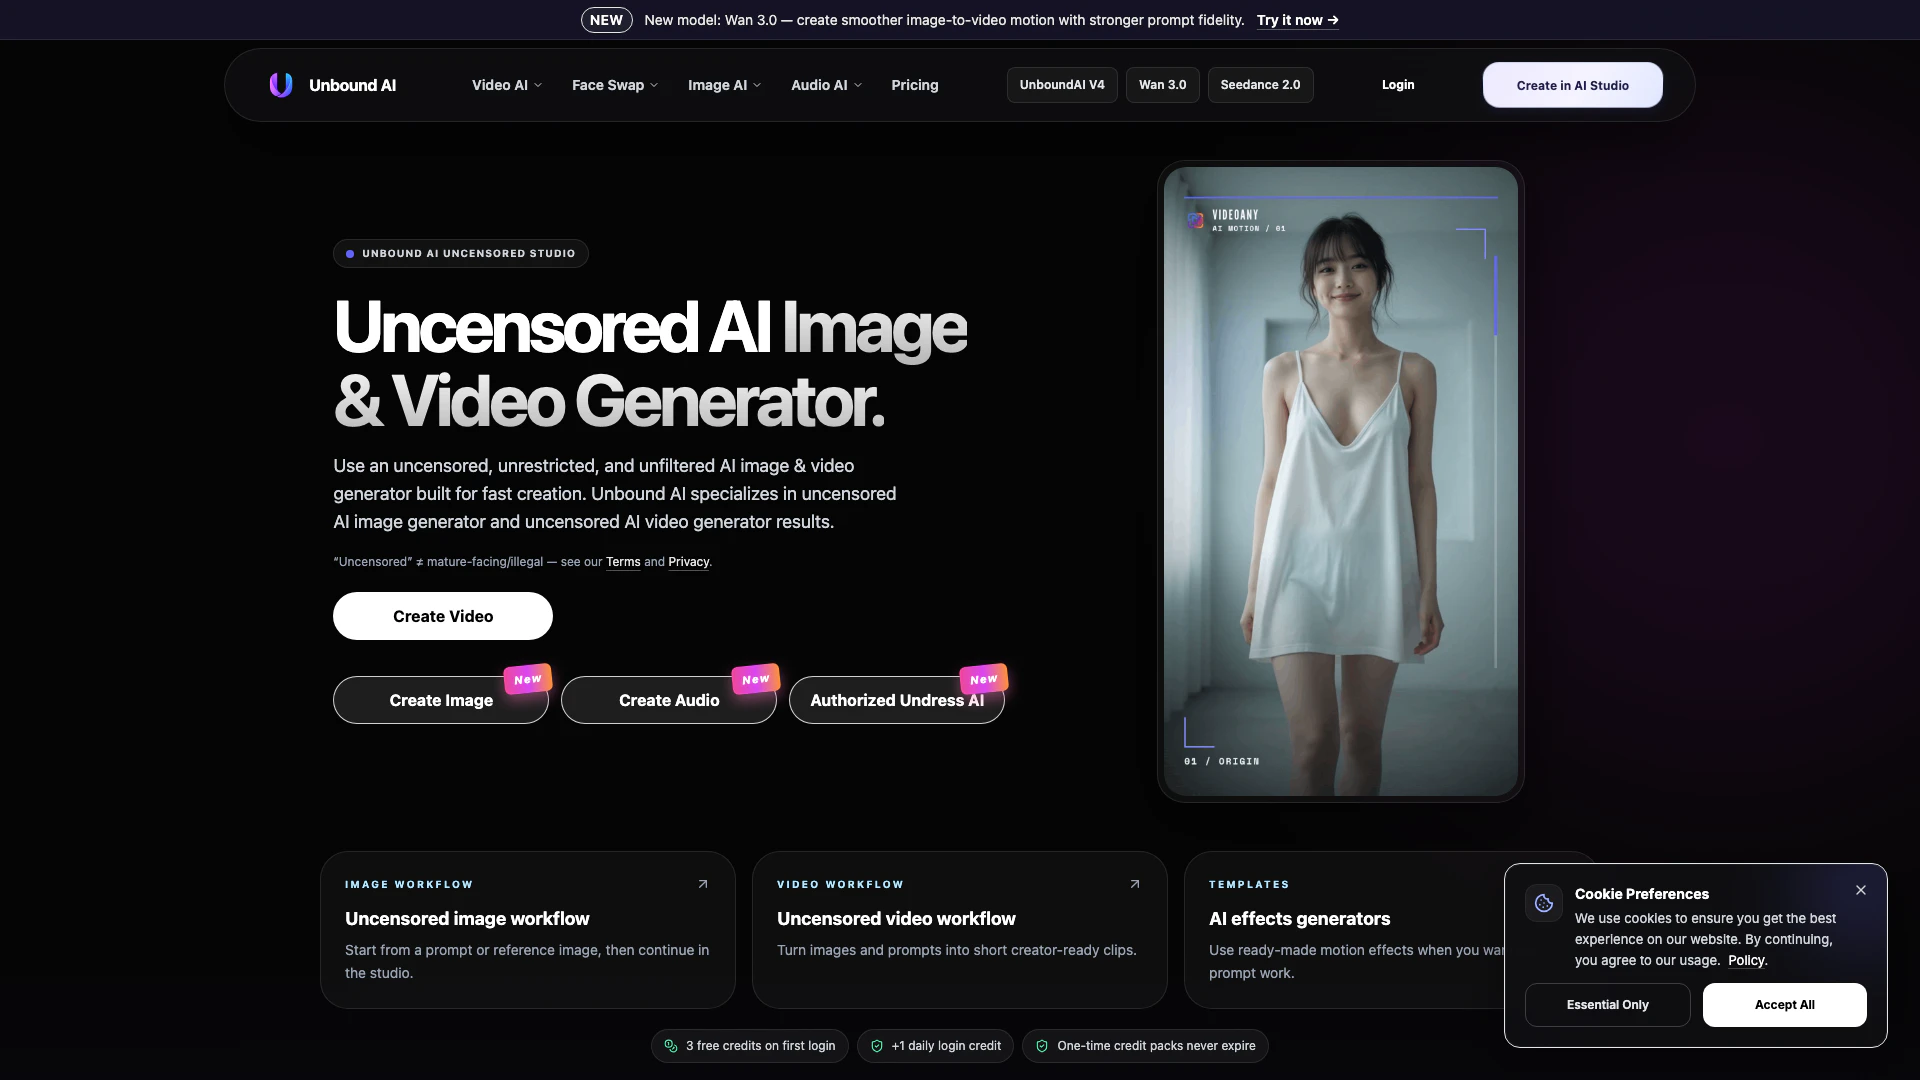Select the UnboundAI V4 model chip
Viewport: 1920px width, 1080px height.
(1062, 85)
